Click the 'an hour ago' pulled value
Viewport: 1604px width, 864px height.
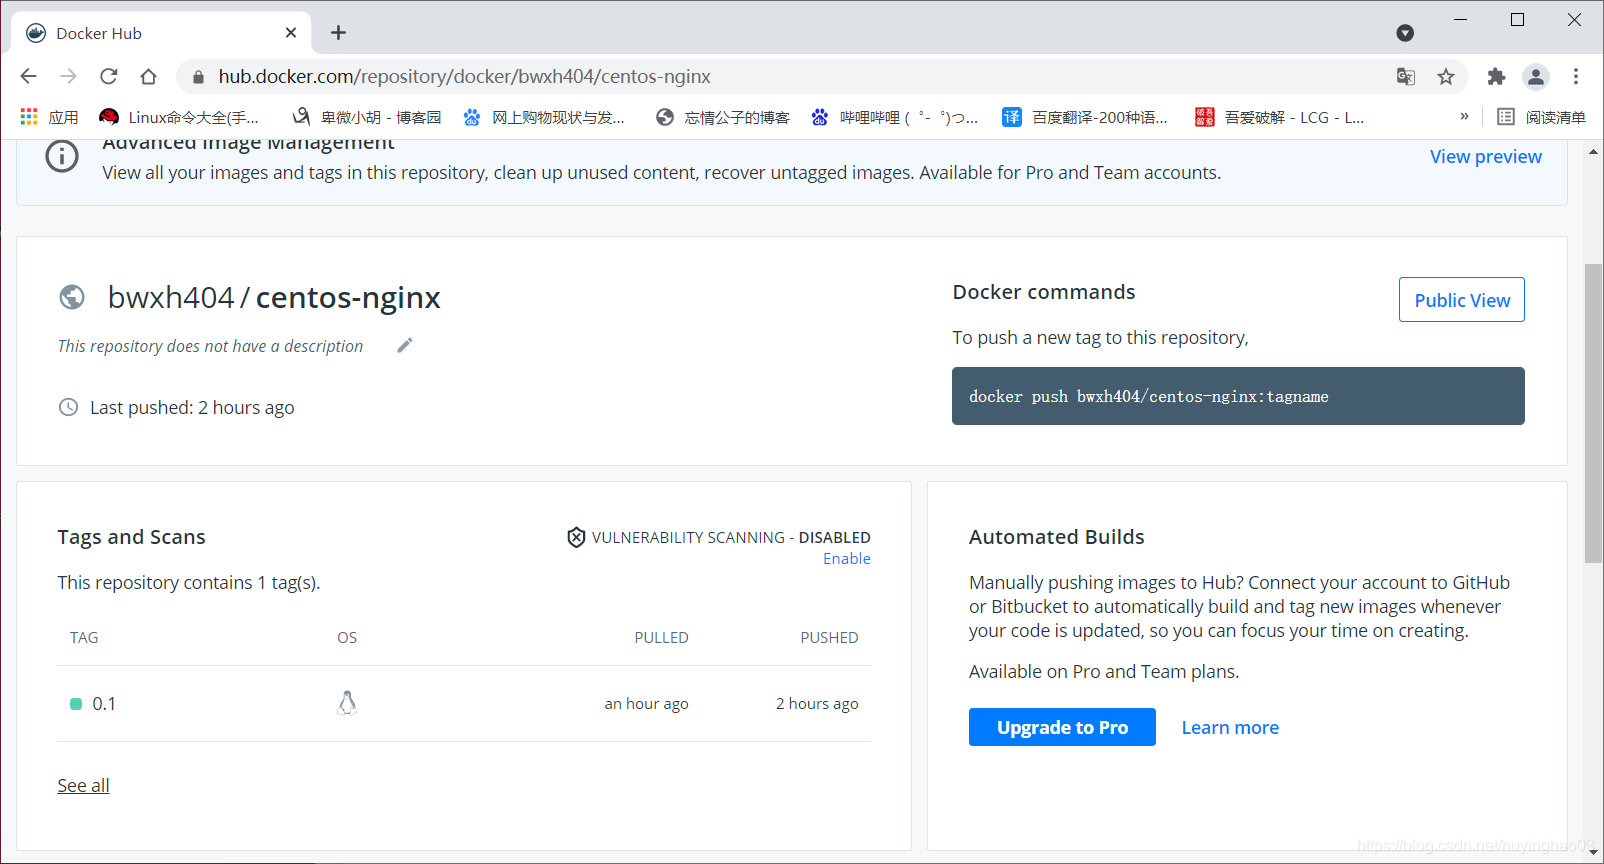pos(646,704)
